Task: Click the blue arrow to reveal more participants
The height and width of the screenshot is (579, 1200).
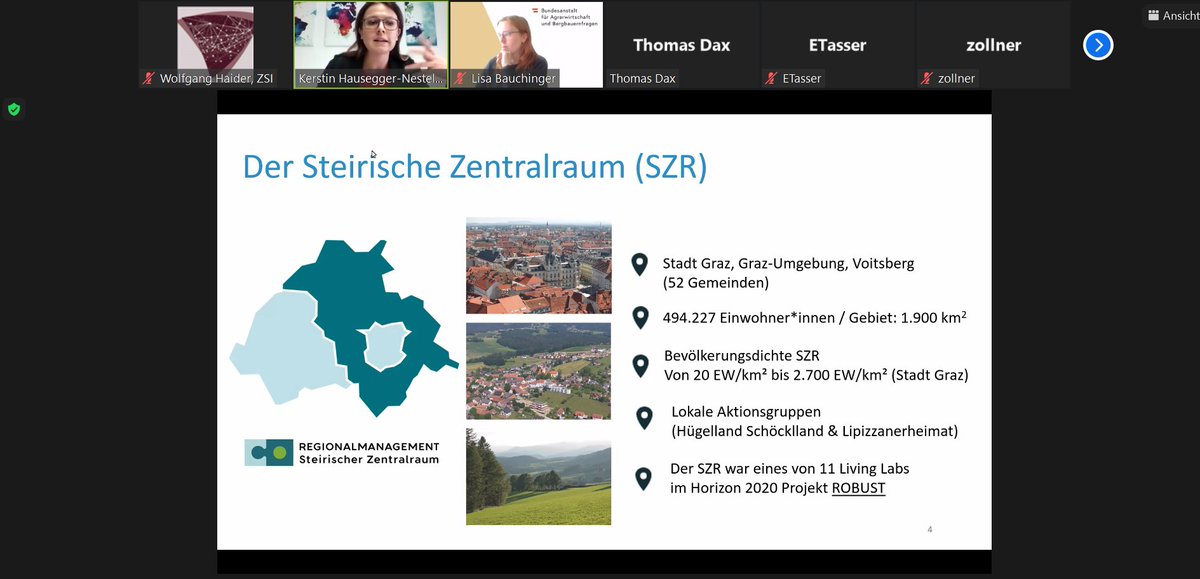Action: click(x=1098, y=44)
